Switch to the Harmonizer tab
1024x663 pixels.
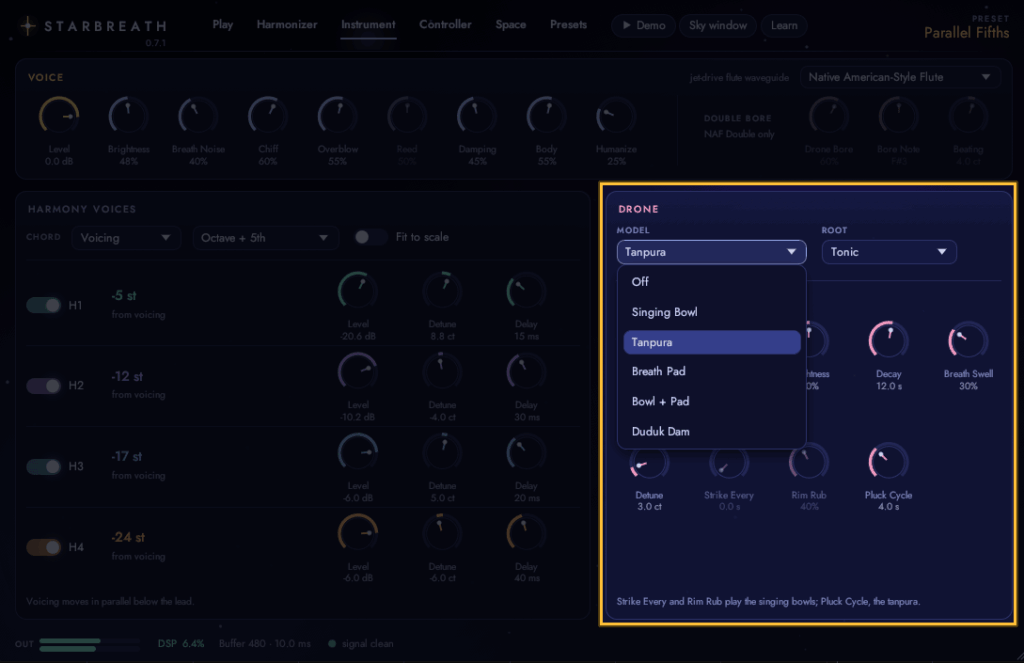pyautogui.click(x=287, y=25)
